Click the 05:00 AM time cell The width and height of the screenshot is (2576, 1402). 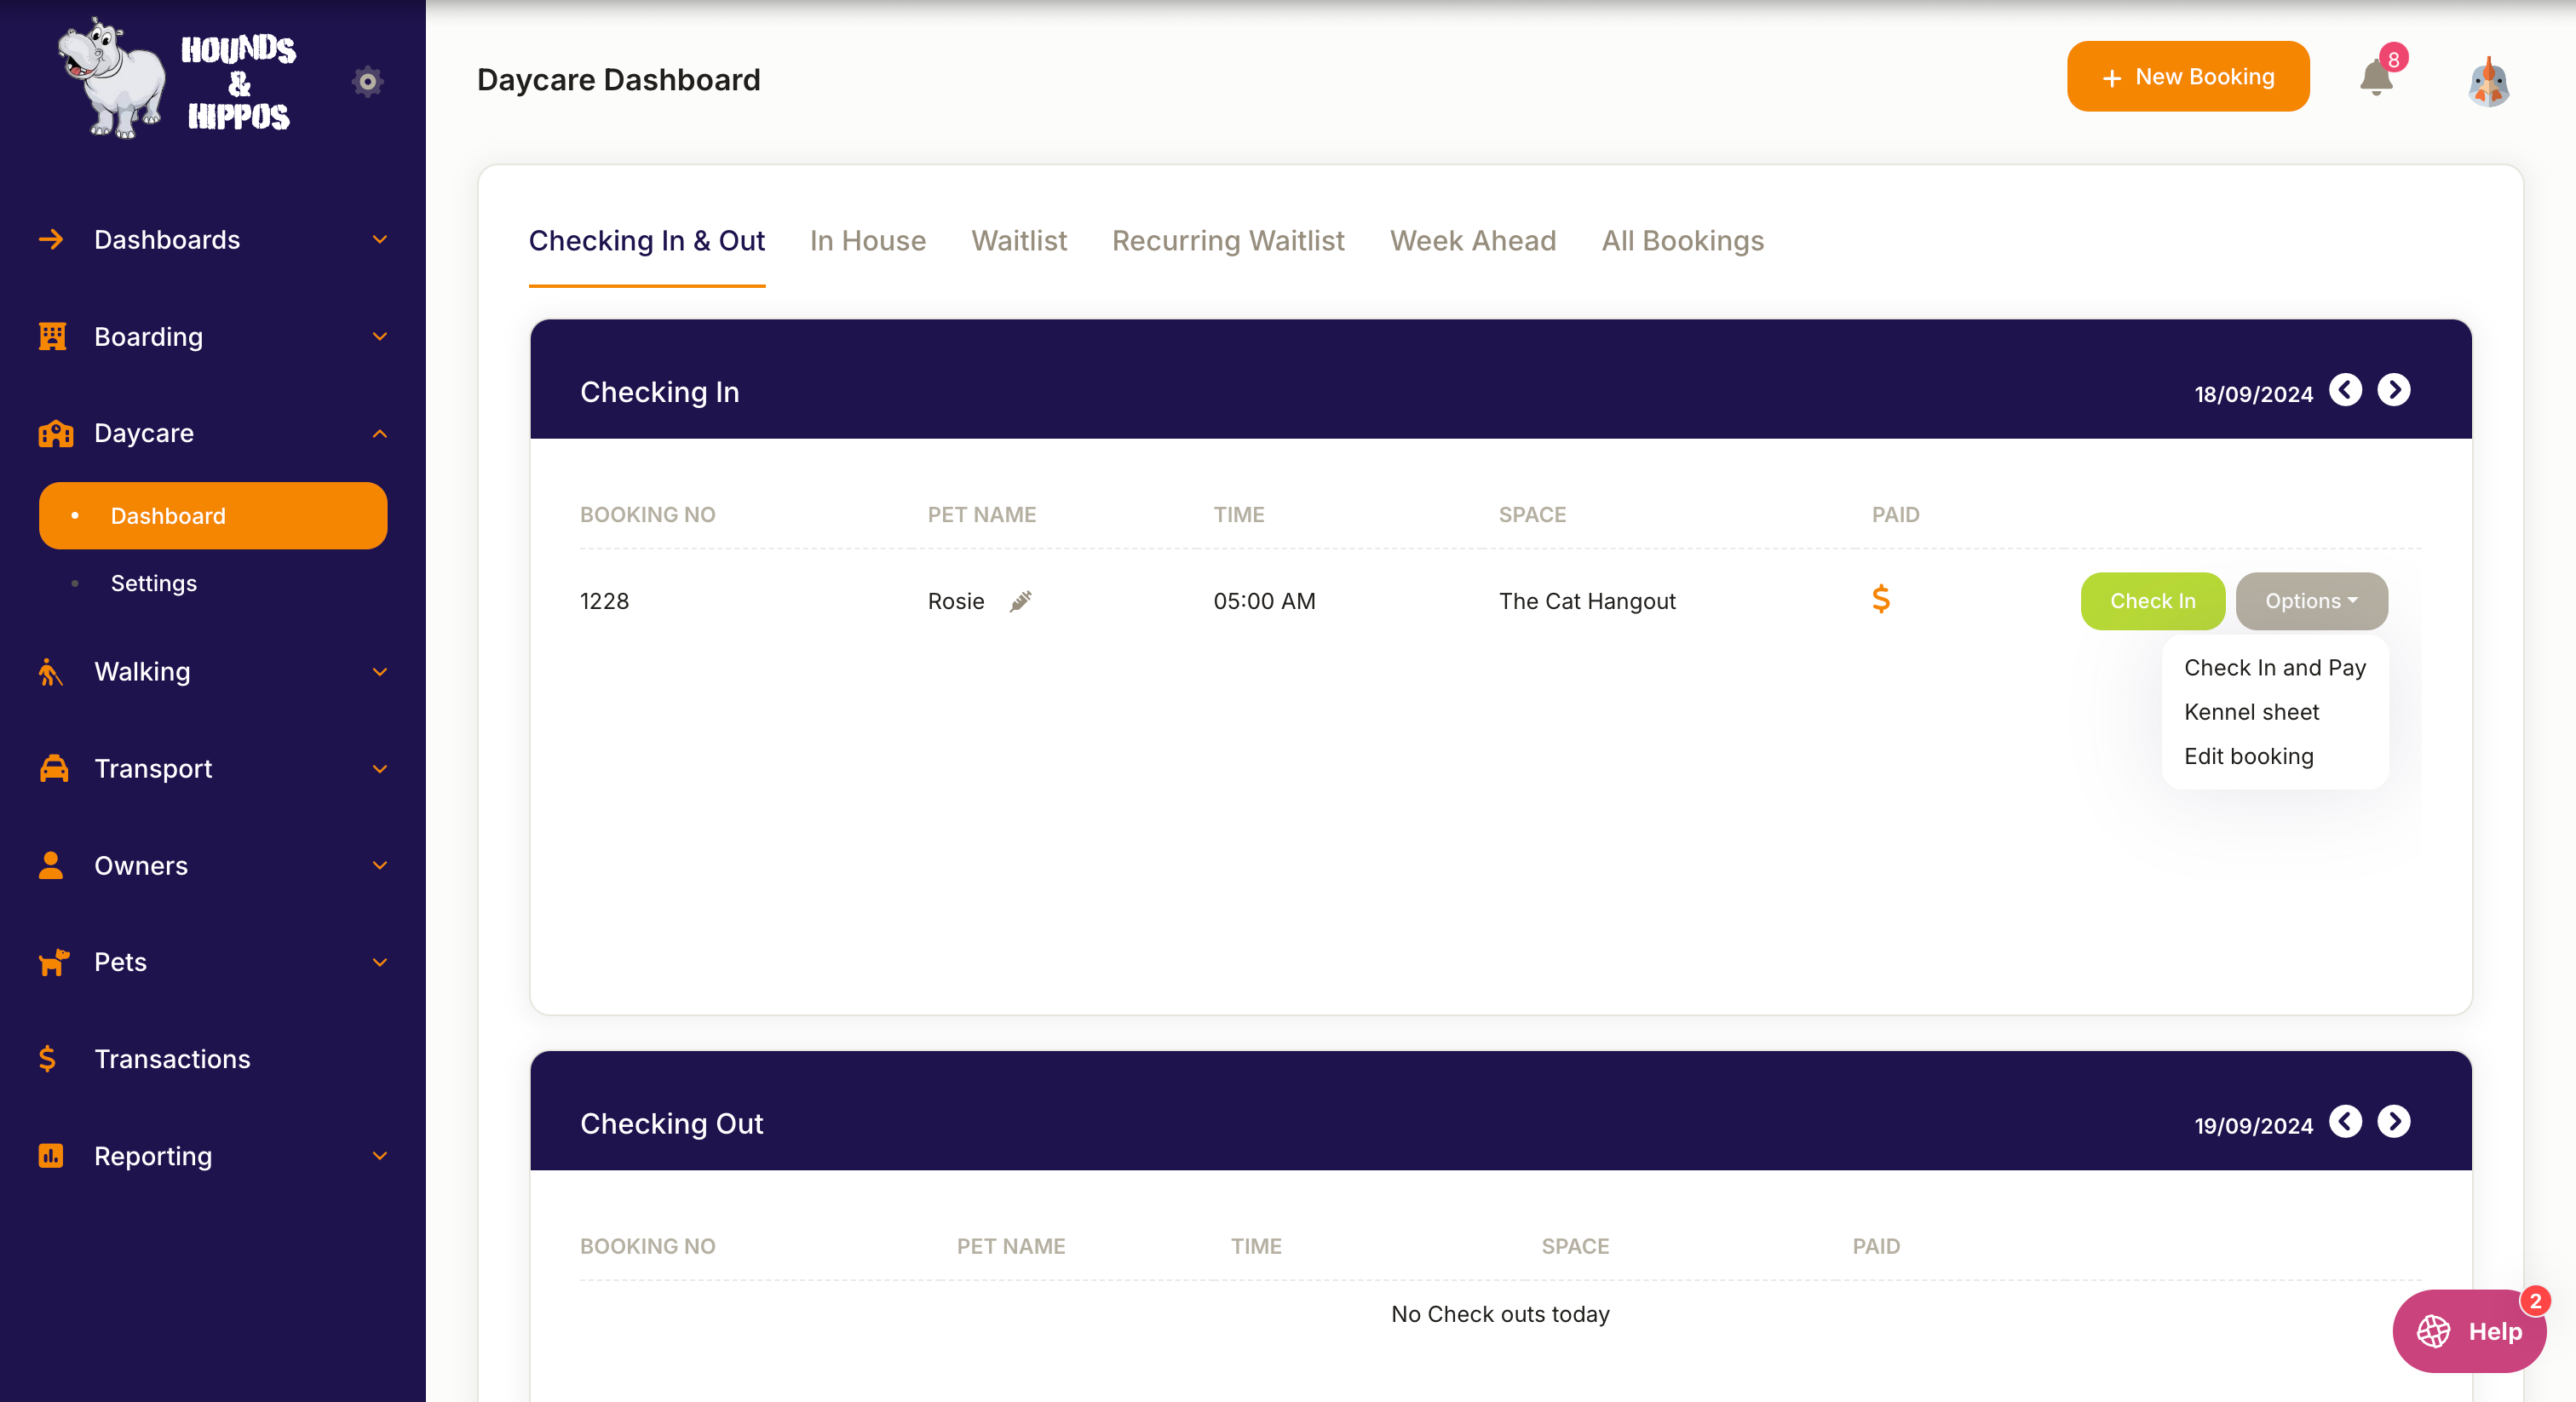click(1264, 601)
